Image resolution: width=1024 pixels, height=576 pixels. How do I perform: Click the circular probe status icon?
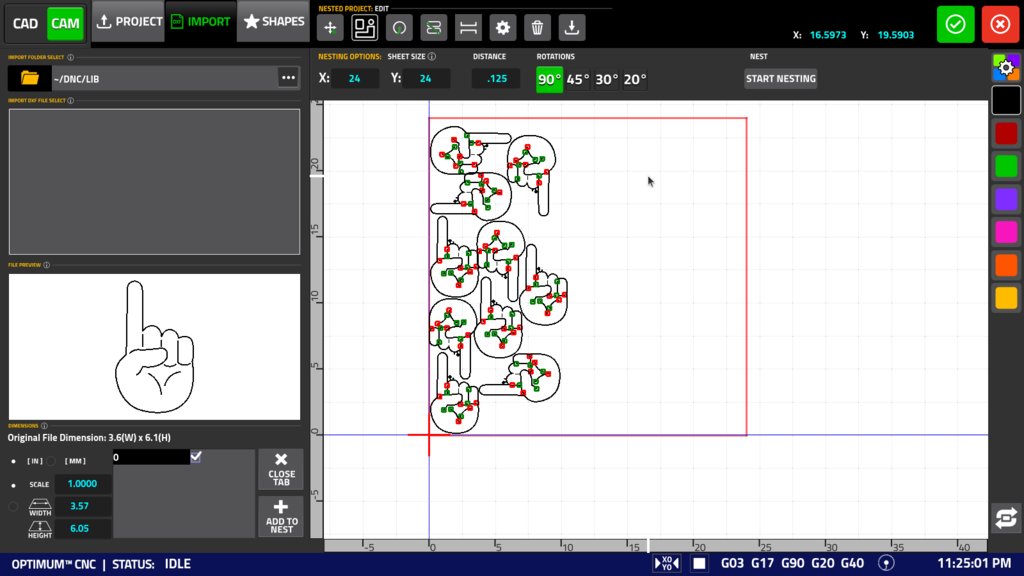click(x=886, y=563)
